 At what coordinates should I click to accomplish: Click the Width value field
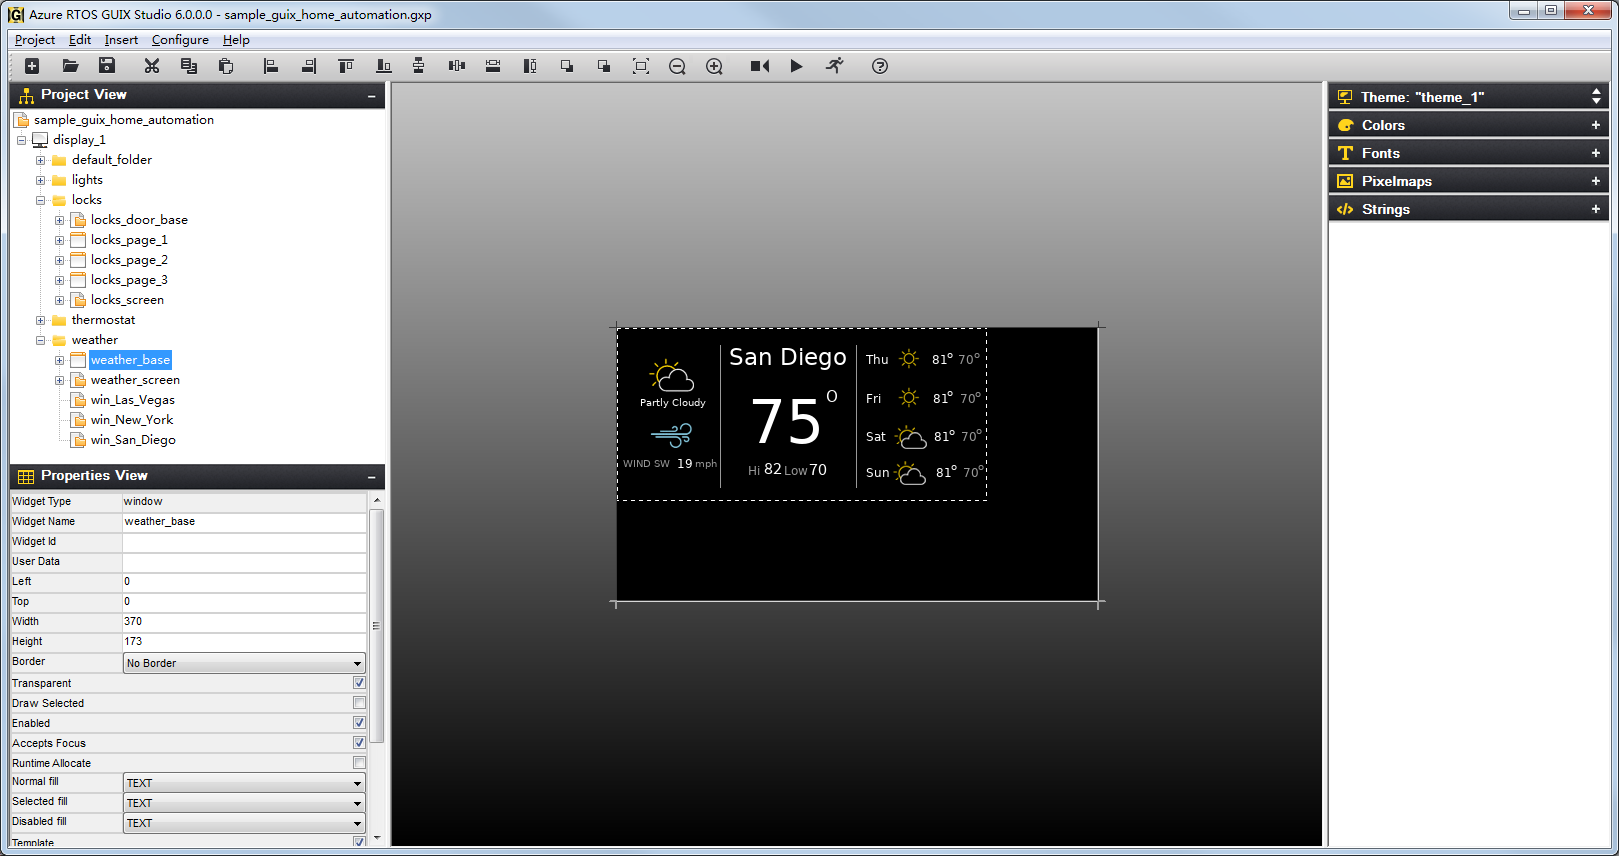coord(244,622)
